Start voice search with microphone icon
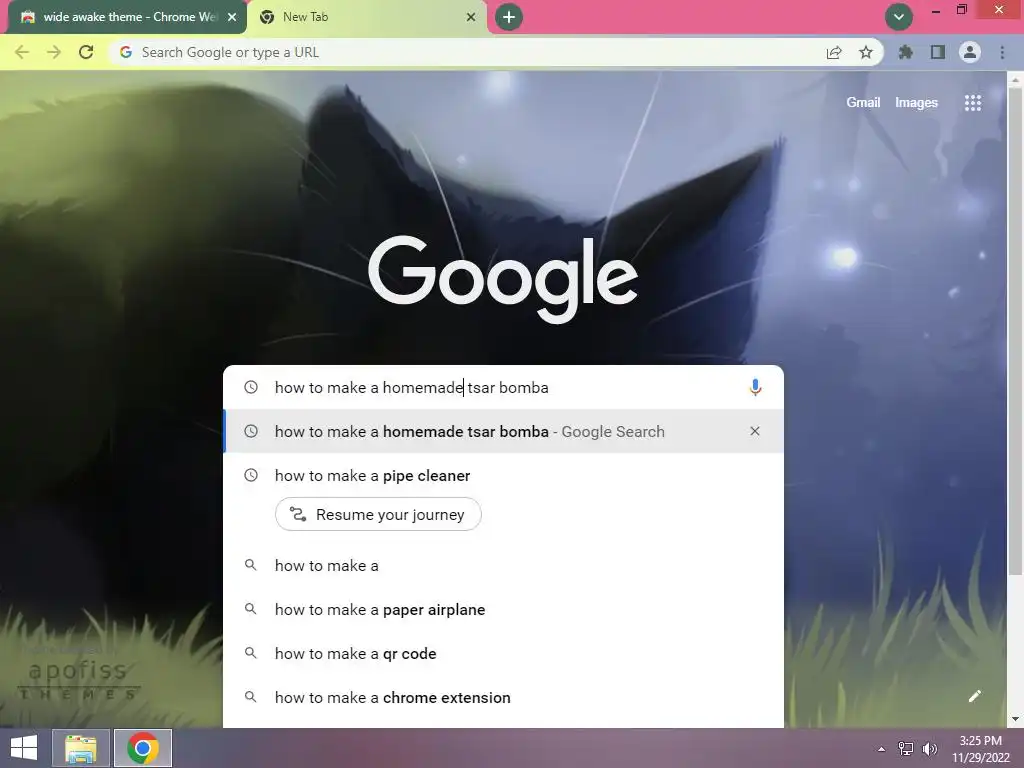Viewport: 1024px width, 768px height. 755,387
